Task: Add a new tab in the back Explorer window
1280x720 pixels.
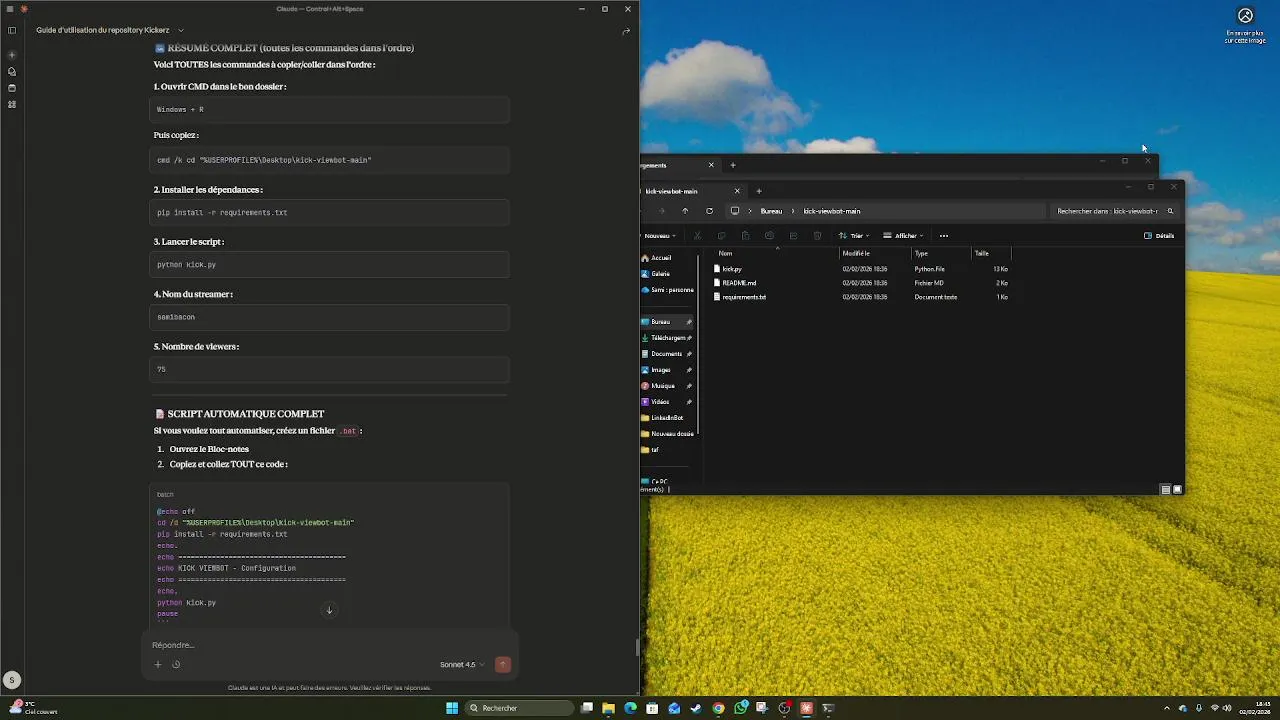Action: pos(732,165)
